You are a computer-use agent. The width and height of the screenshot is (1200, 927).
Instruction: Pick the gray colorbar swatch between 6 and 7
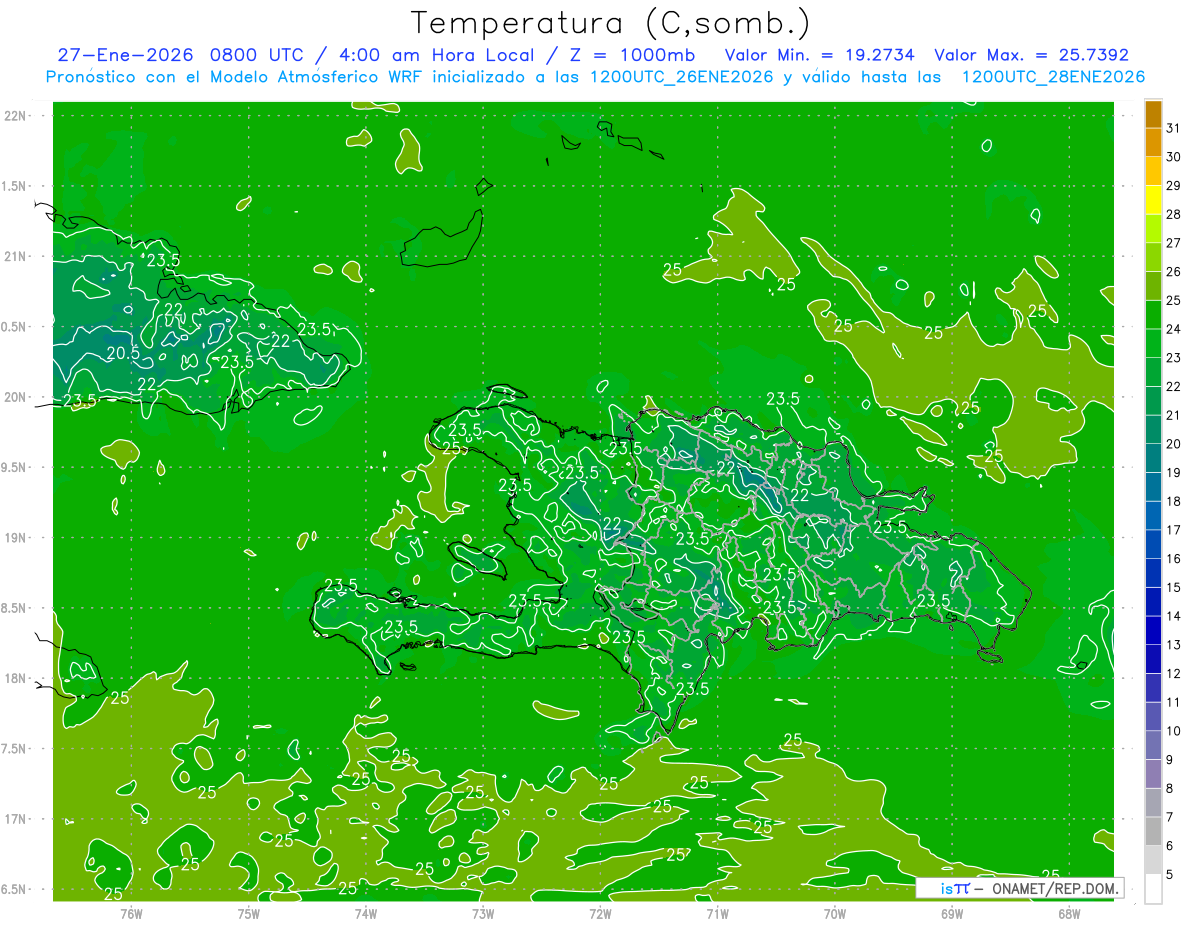[x=1153, y=832]
